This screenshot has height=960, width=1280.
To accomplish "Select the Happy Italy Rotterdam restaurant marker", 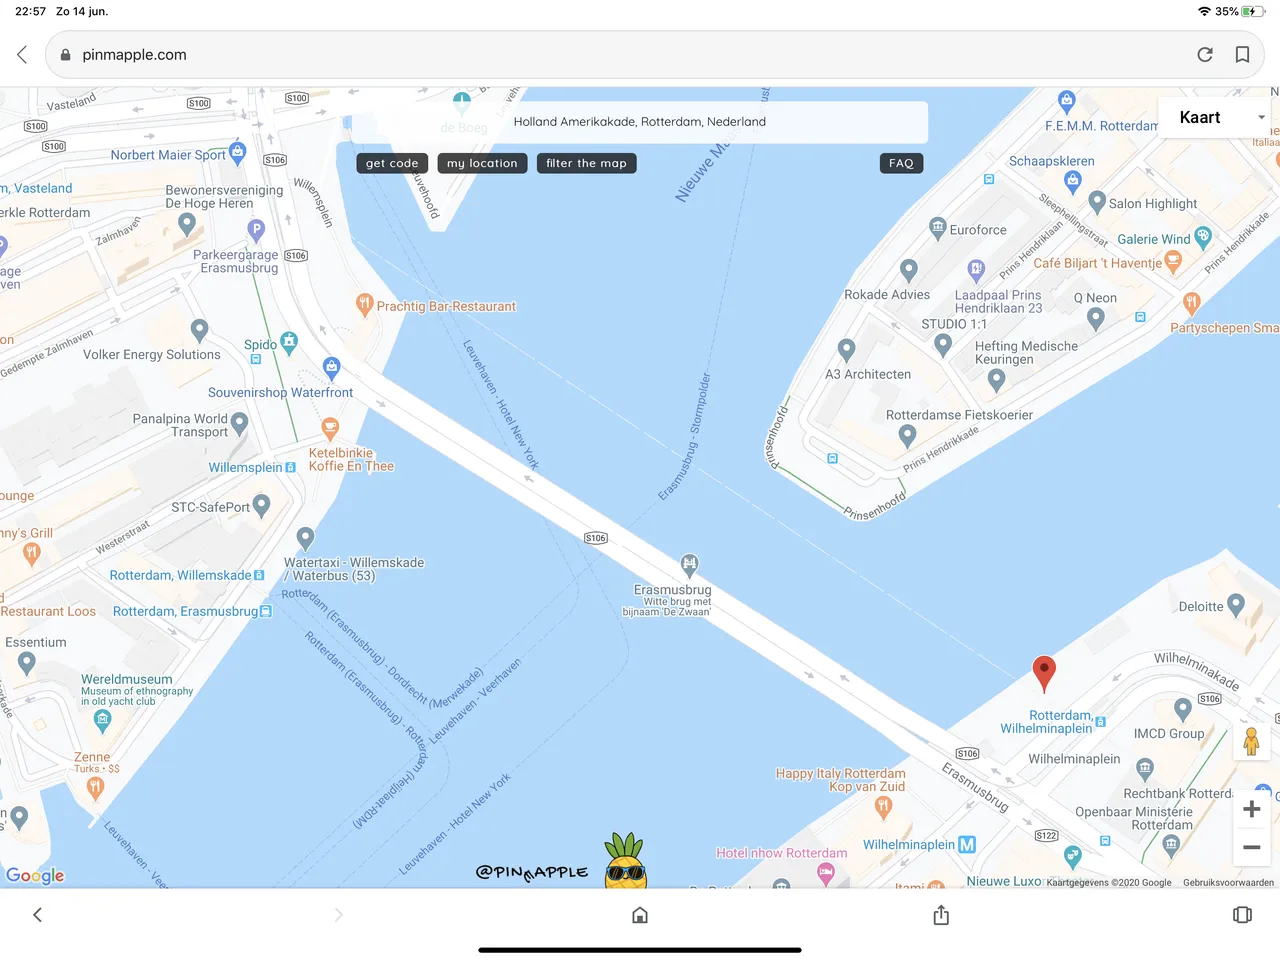I will [883, 806].
